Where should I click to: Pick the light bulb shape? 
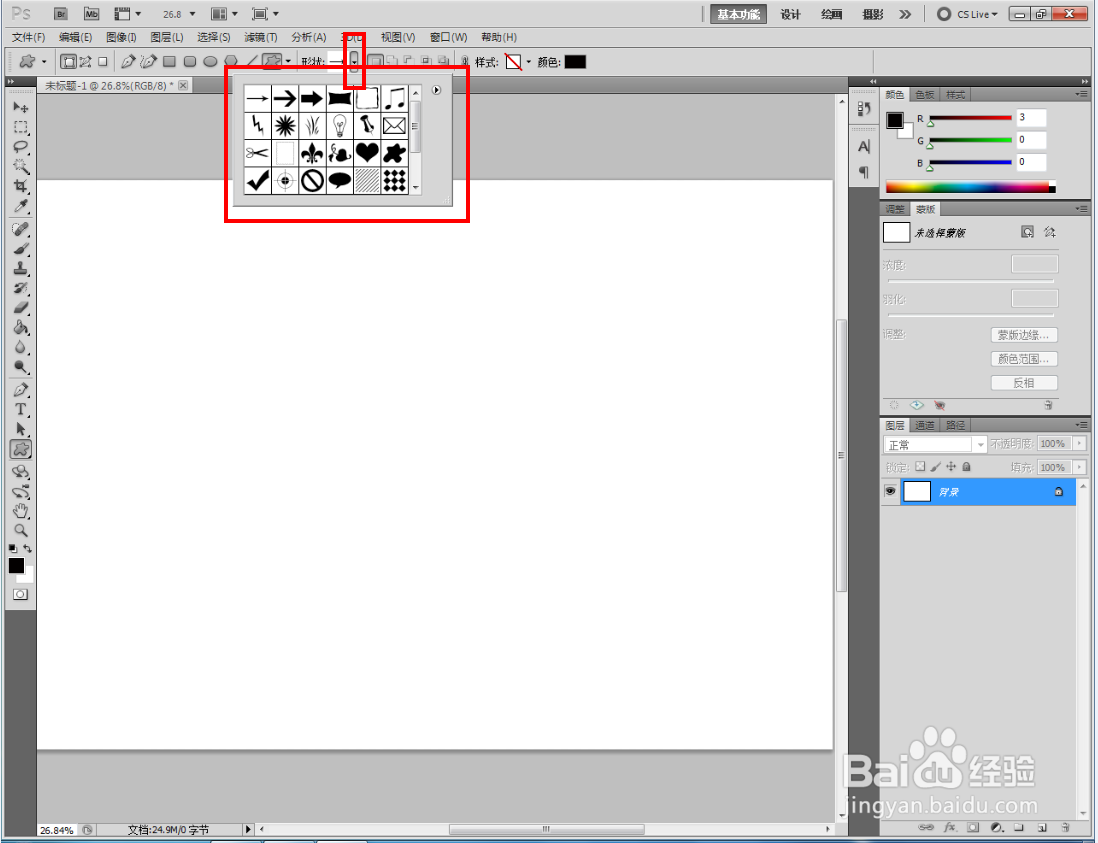click(340, 125)
